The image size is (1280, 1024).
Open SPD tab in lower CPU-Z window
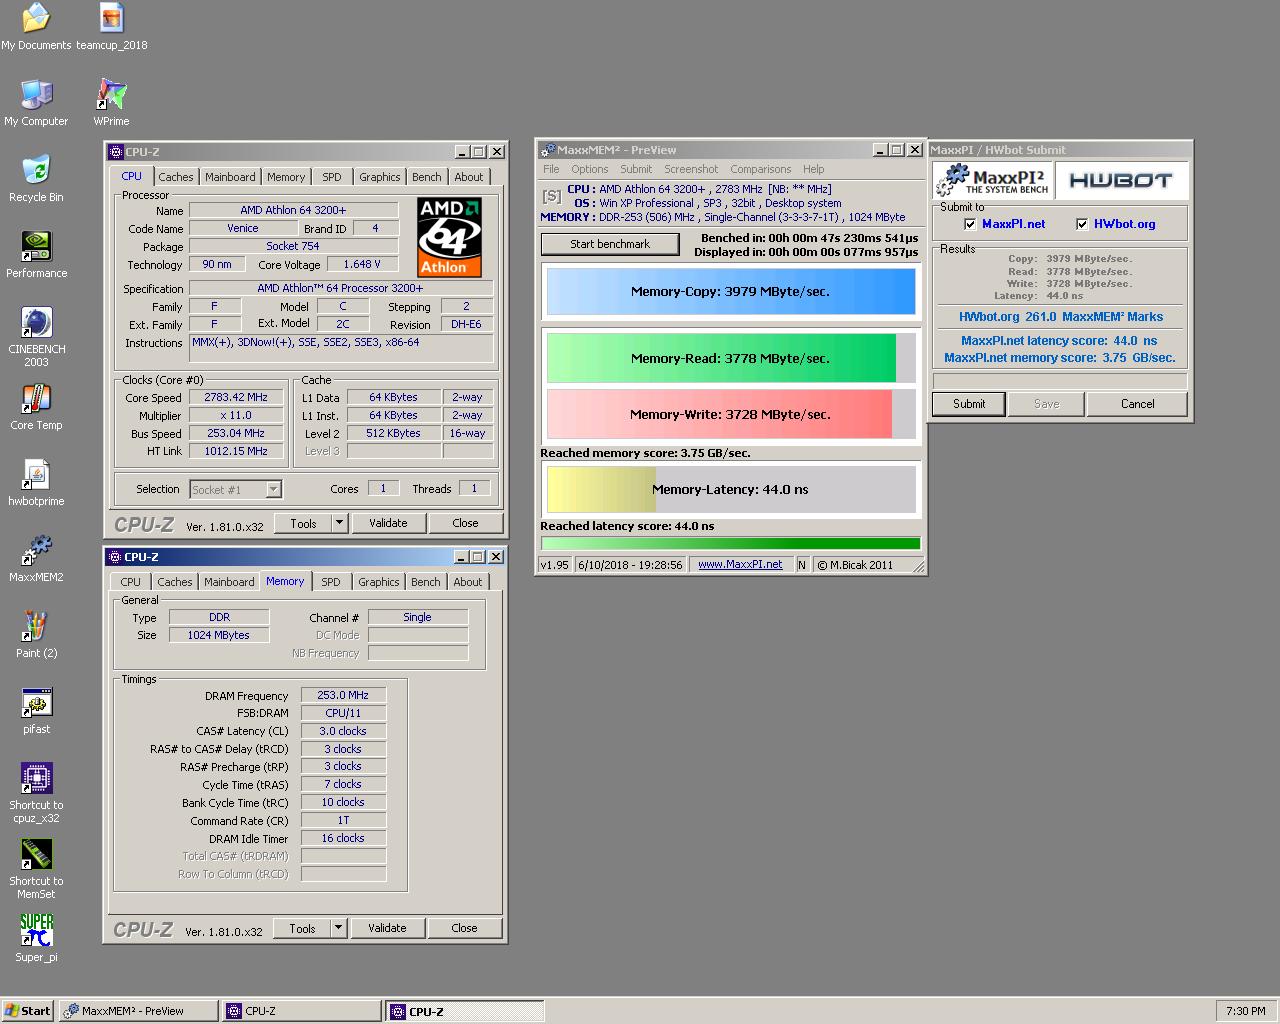coord(331,582)
